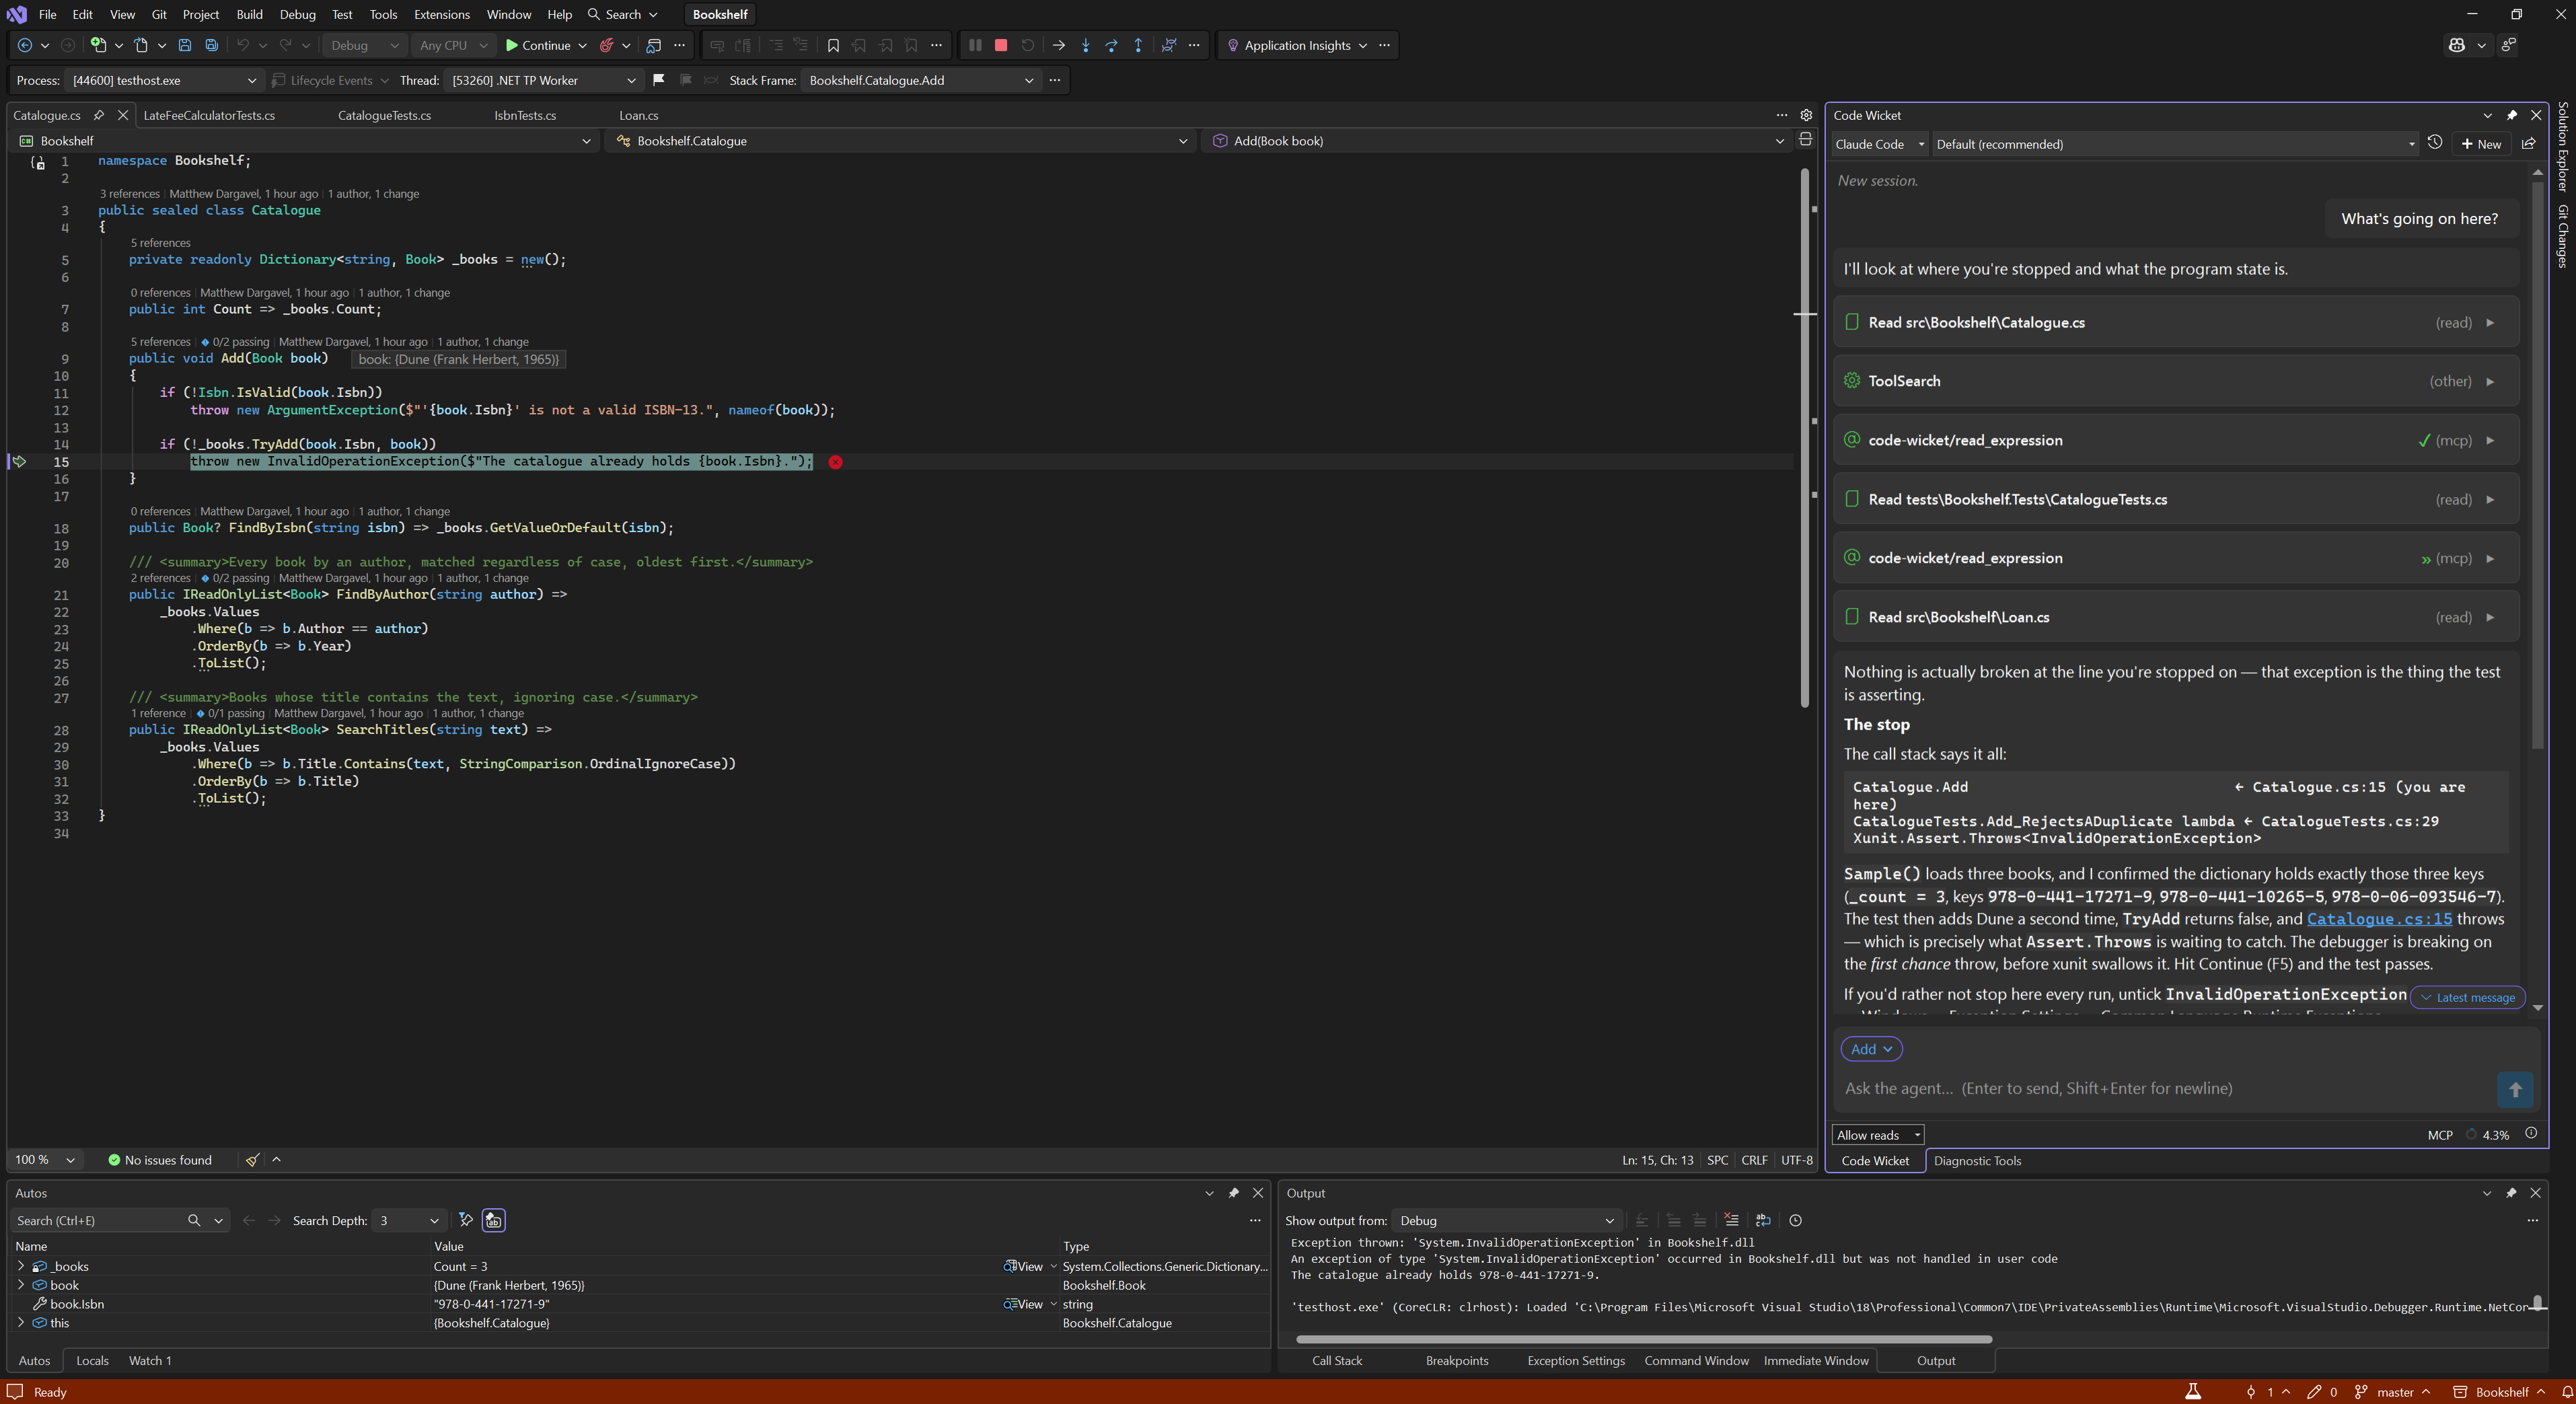
Task: Click the Step Out icon
Action: [1138, 45]
